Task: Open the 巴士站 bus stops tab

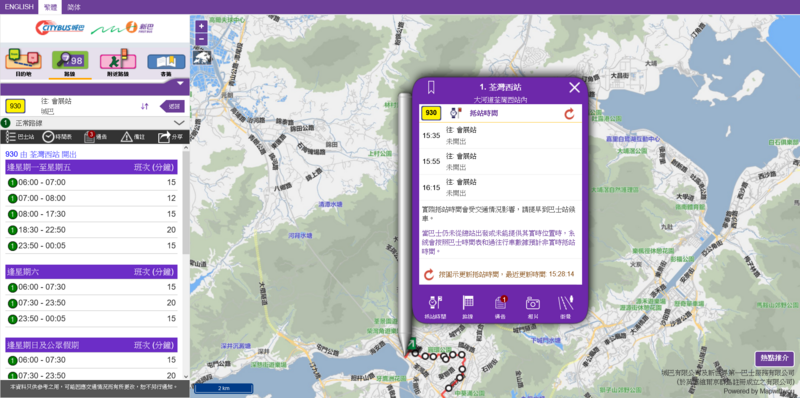Action: (x=20, y=137)
